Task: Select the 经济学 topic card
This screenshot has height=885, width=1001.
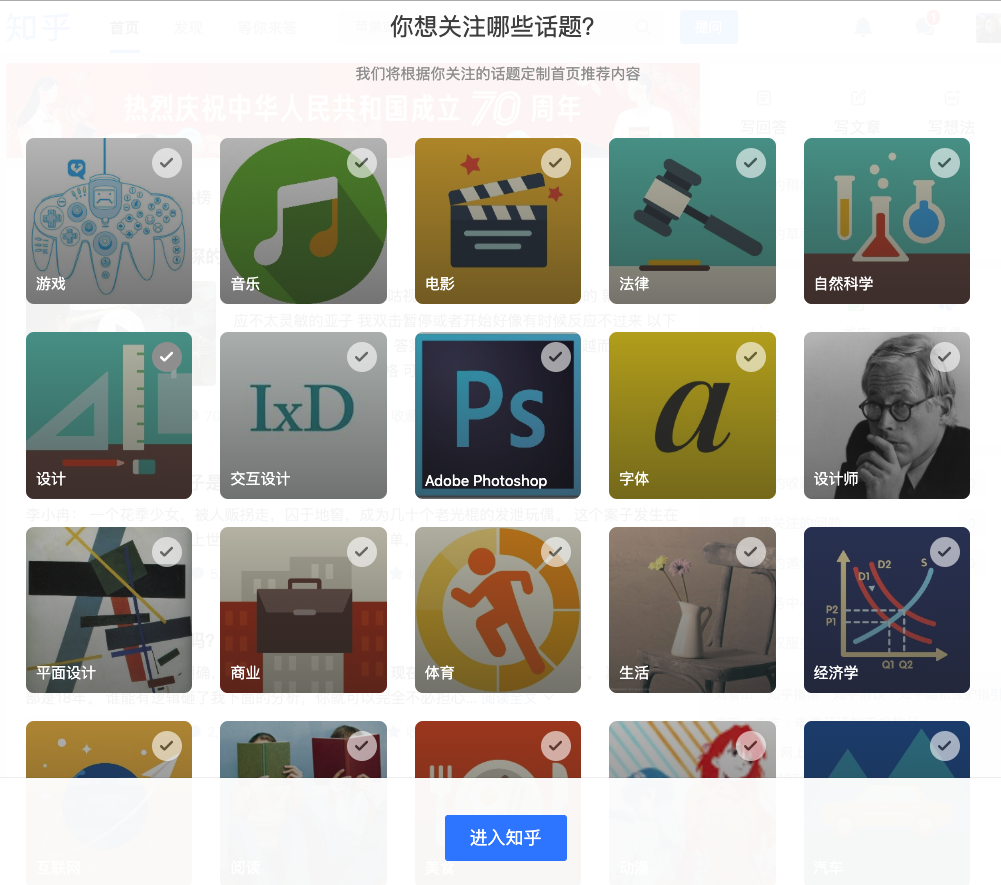Action: point(887,610)
